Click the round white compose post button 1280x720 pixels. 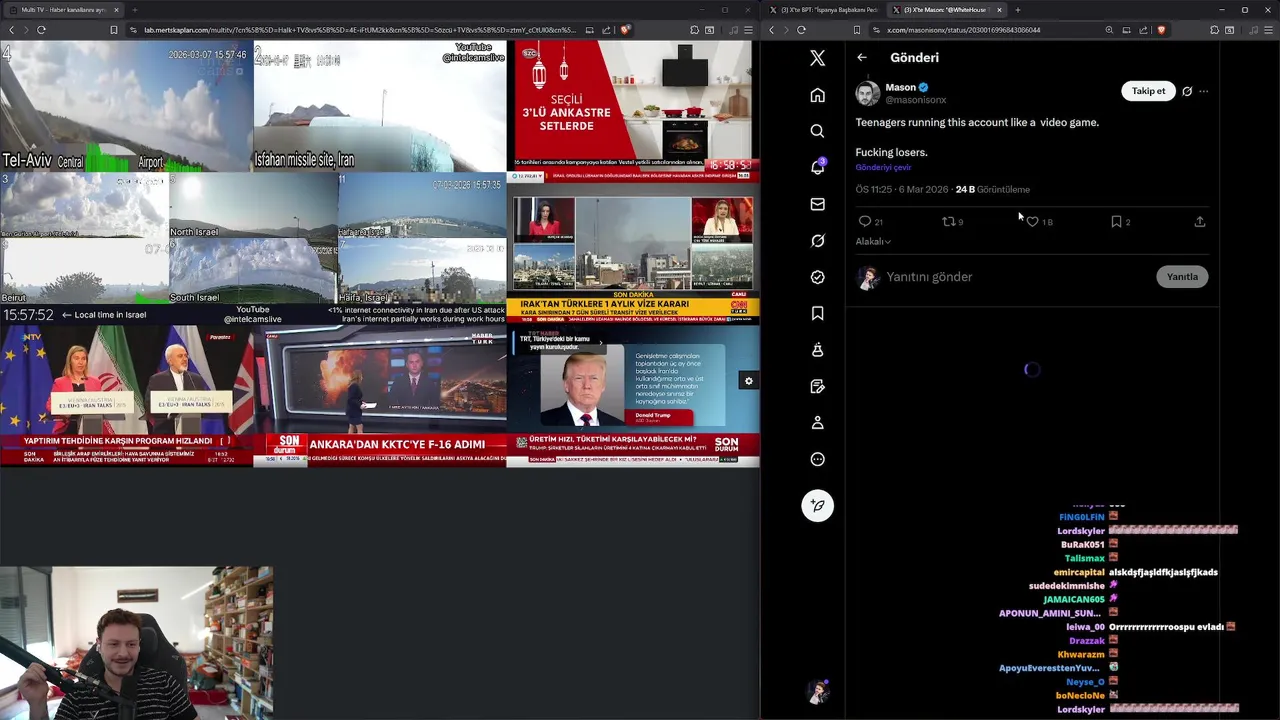click(x=817, y=506)
